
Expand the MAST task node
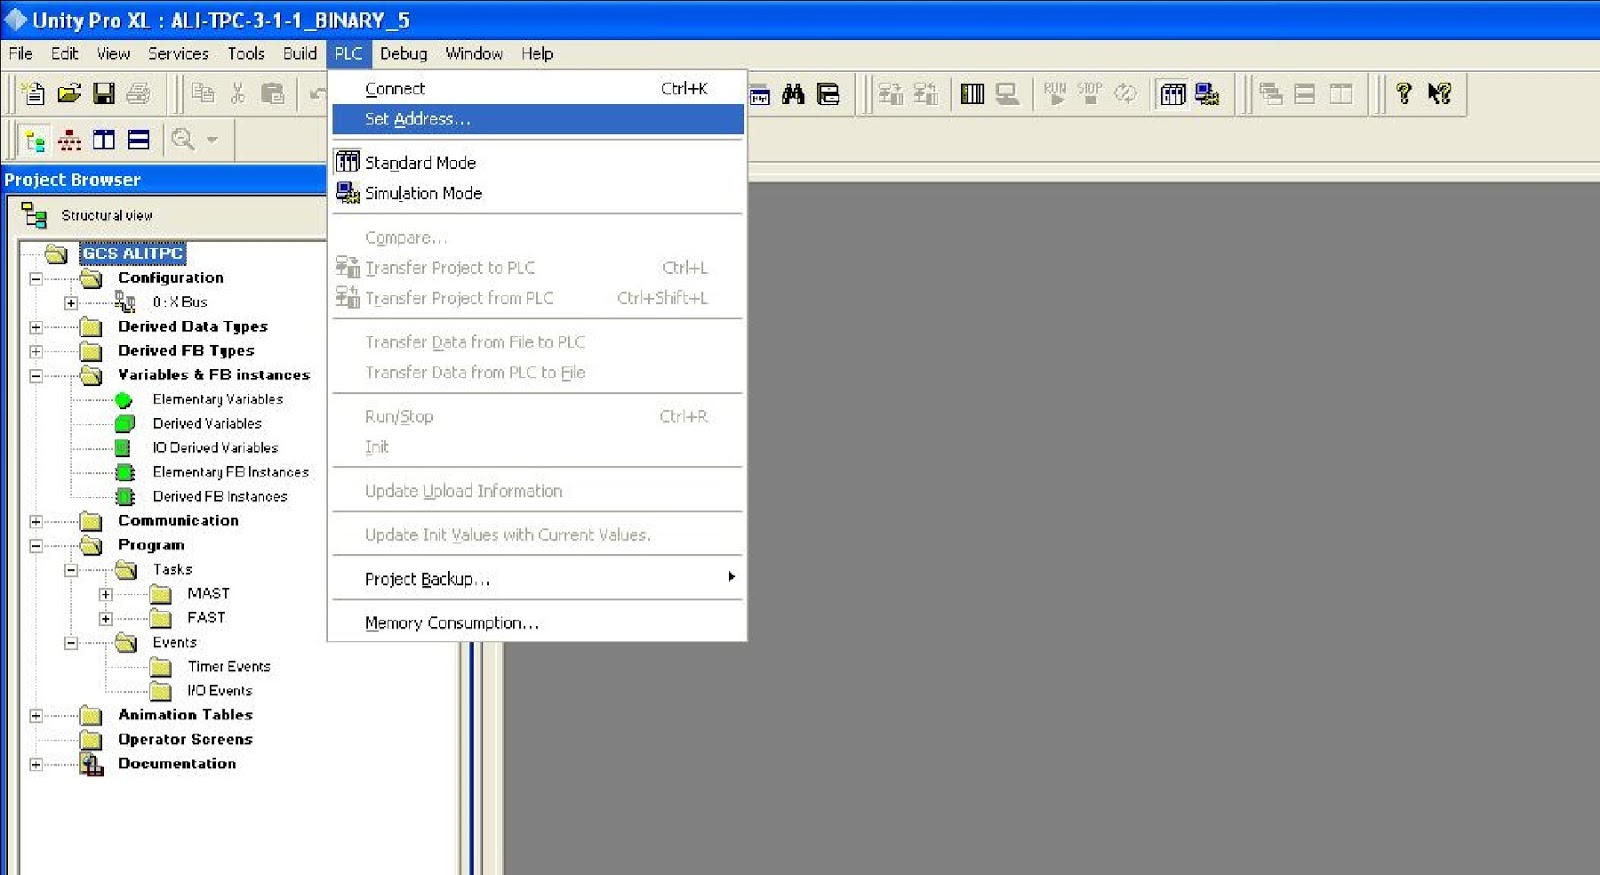[106, 594]
